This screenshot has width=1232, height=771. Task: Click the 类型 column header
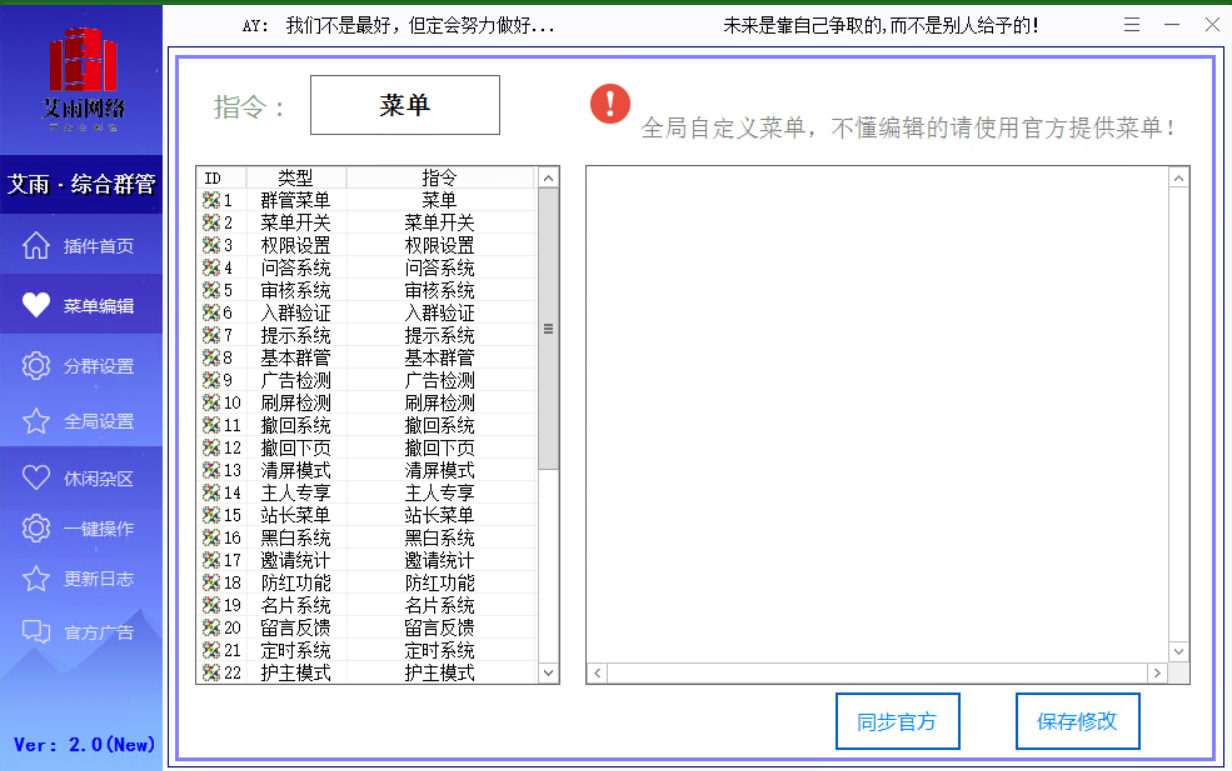point(295,178)
